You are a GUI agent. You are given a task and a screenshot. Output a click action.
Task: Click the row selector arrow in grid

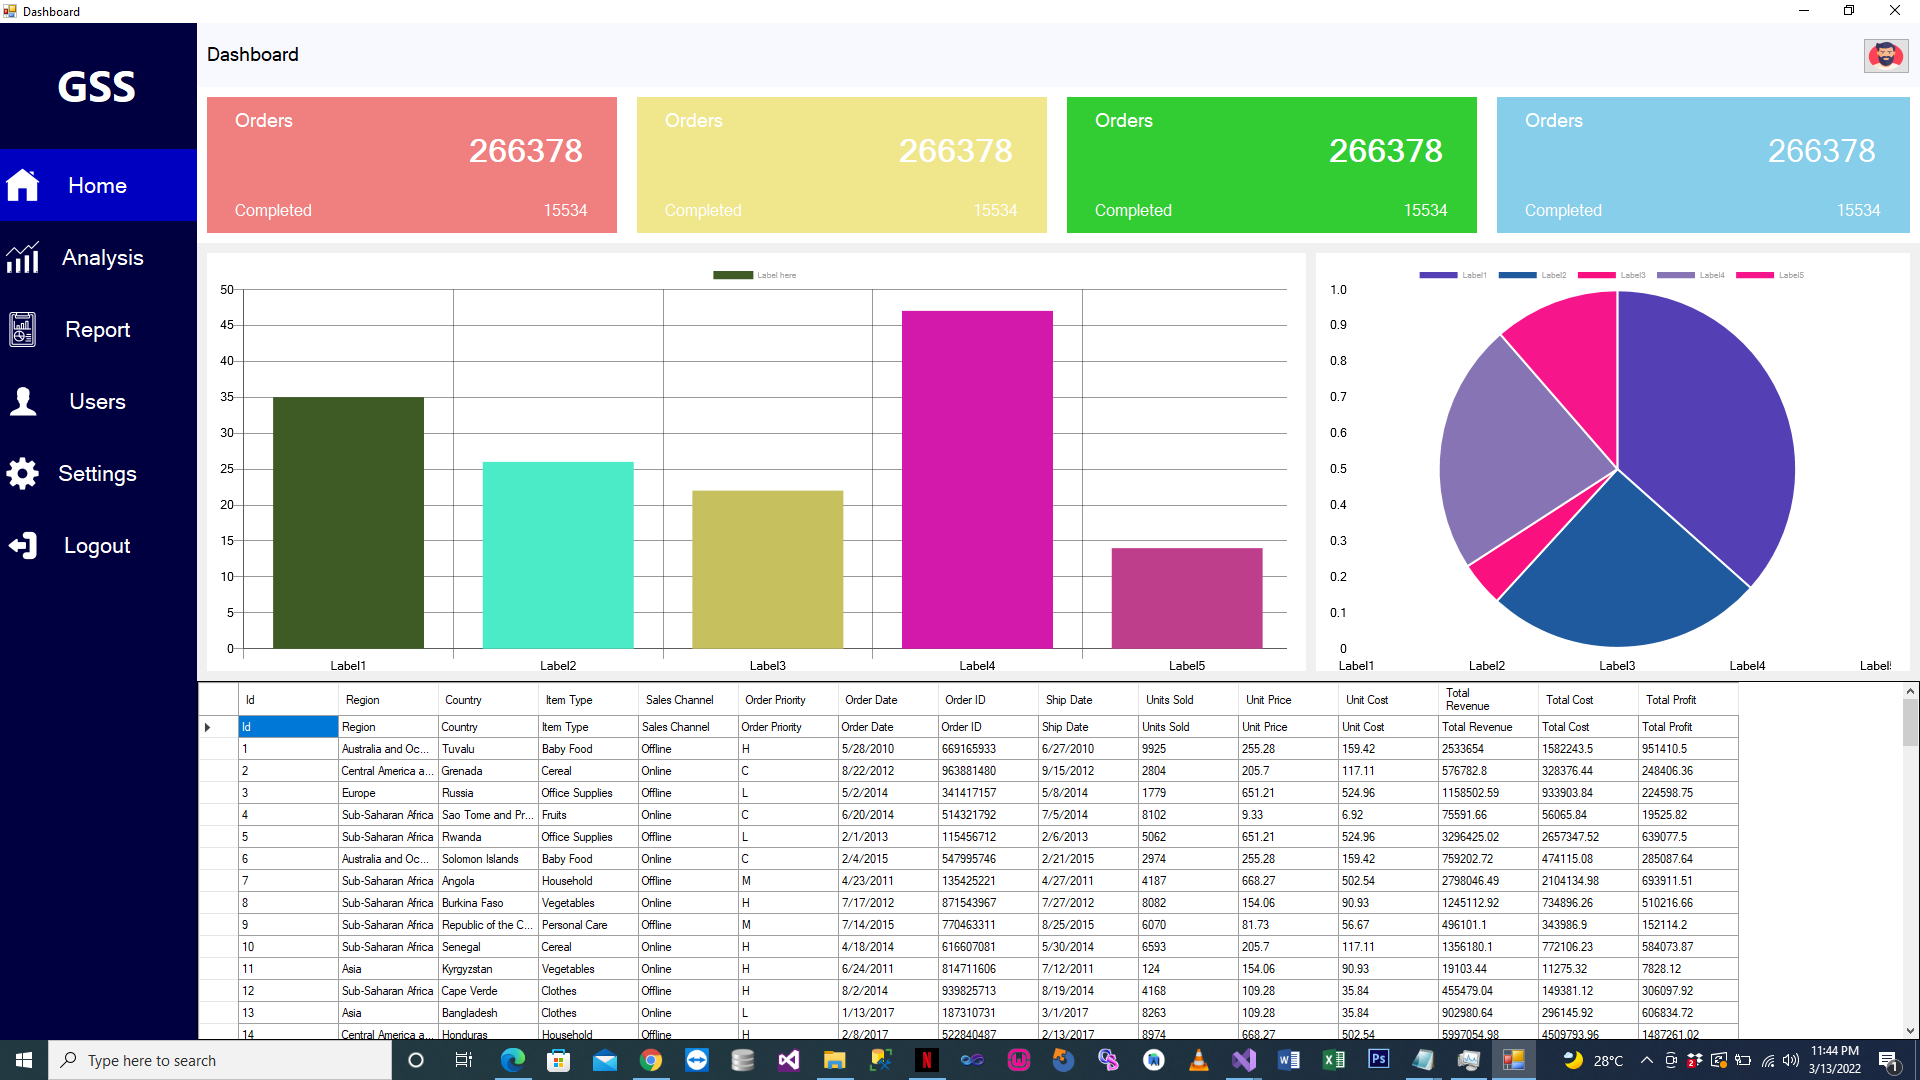208,727
